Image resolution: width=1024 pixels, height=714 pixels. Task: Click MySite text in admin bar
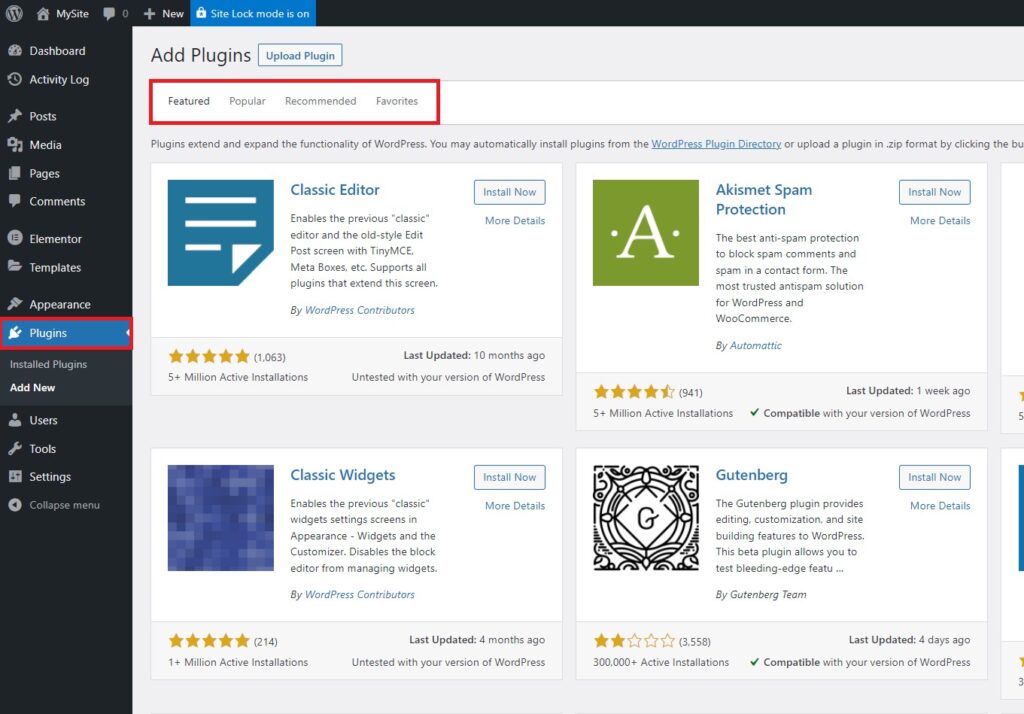[x=72, y=14]
